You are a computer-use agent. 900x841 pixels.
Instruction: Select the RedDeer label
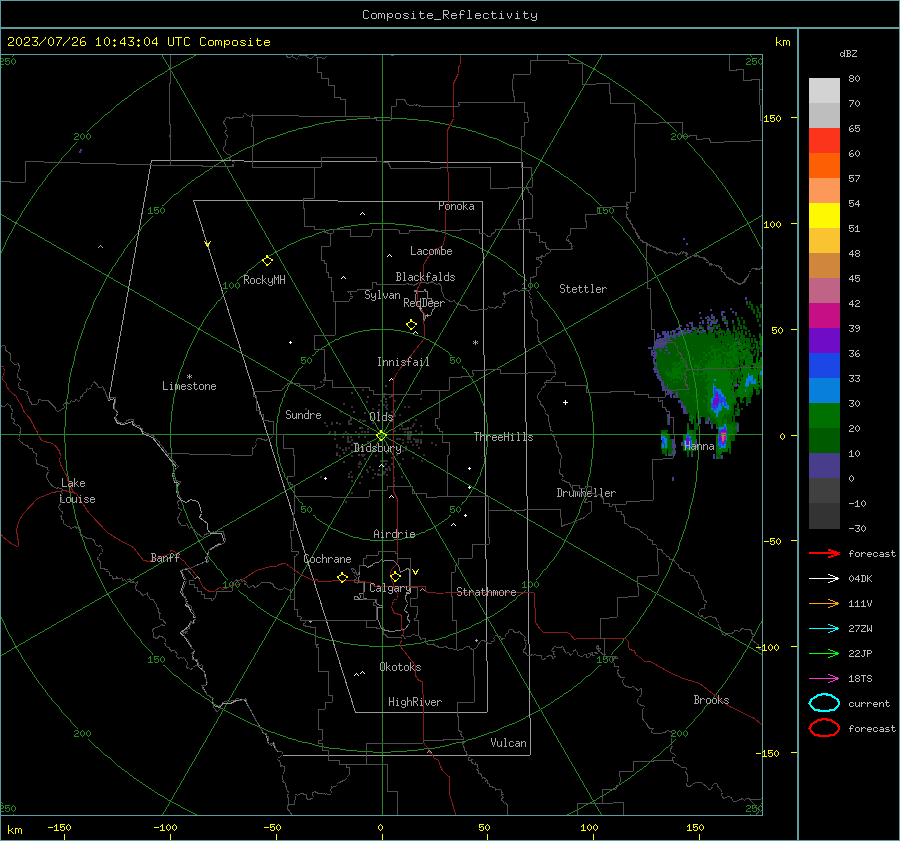(x=424, y=303)
